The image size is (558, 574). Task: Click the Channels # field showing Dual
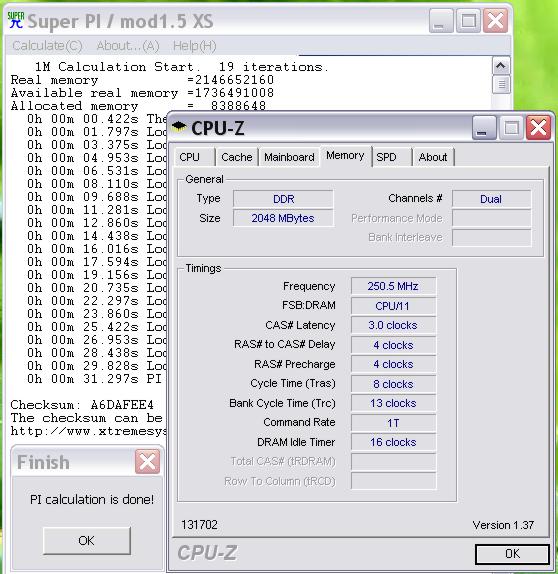click(x=491, y=199)
